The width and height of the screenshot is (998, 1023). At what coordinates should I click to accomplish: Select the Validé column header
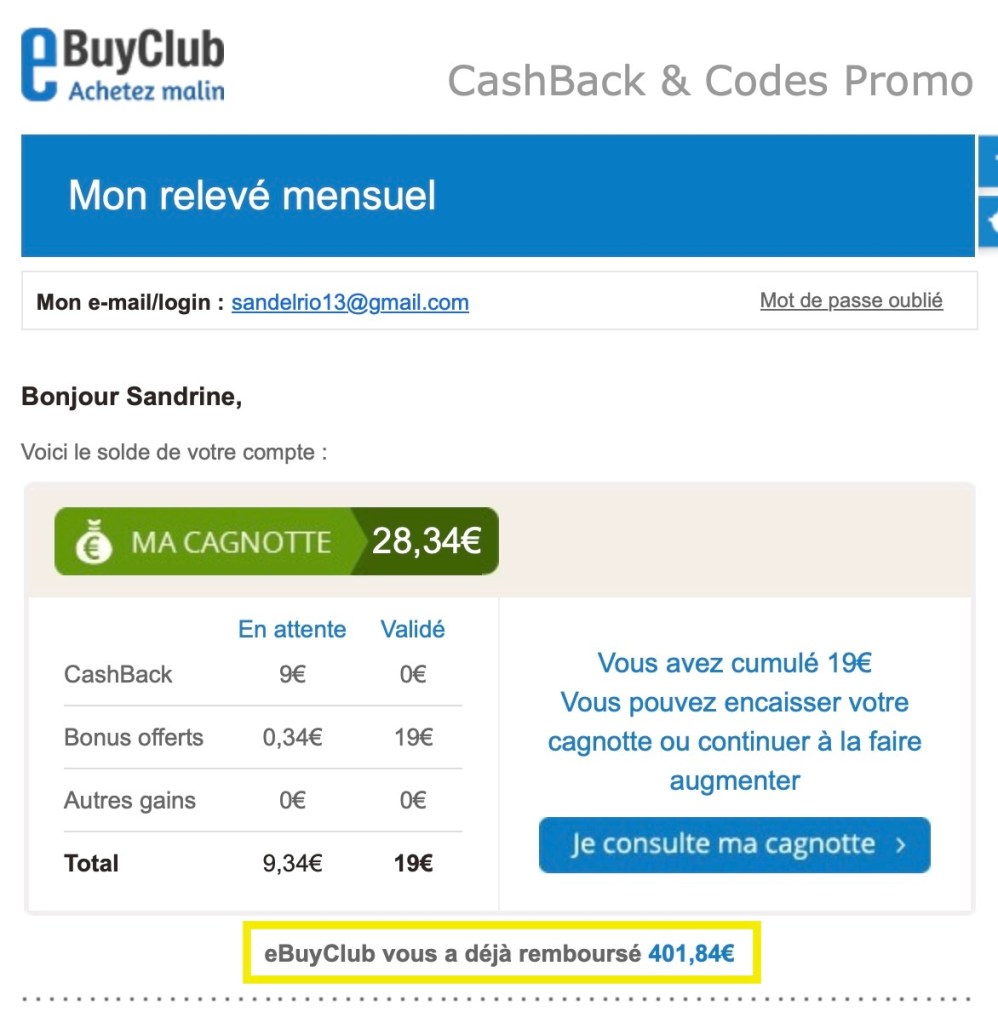coord(413,629)
